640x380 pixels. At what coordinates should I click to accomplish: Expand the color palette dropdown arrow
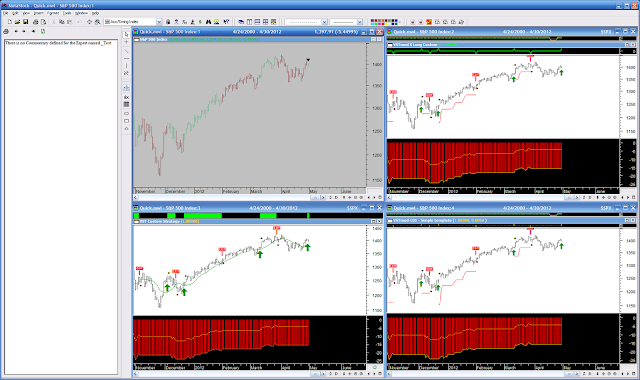400,22
